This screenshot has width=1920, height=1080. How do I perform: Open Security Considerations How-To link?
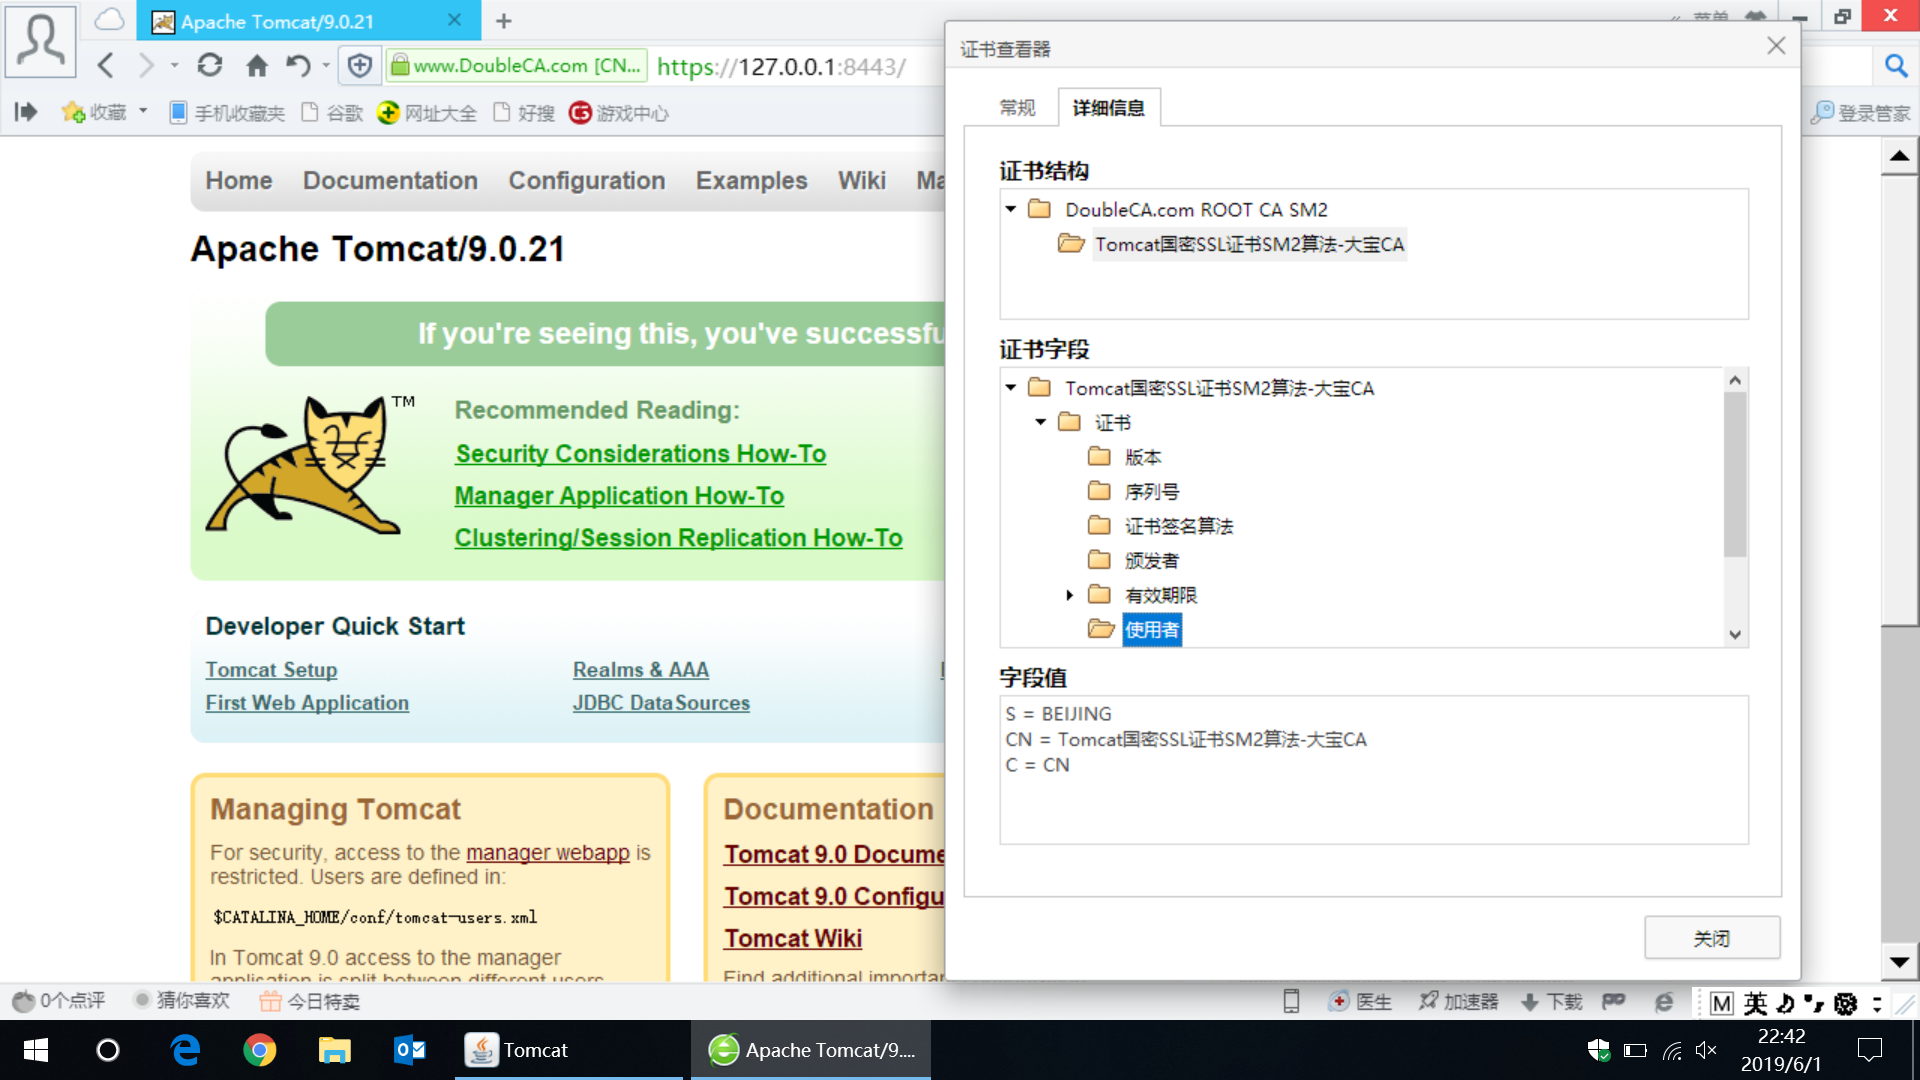pyautogui.click(x=640, y=454)
